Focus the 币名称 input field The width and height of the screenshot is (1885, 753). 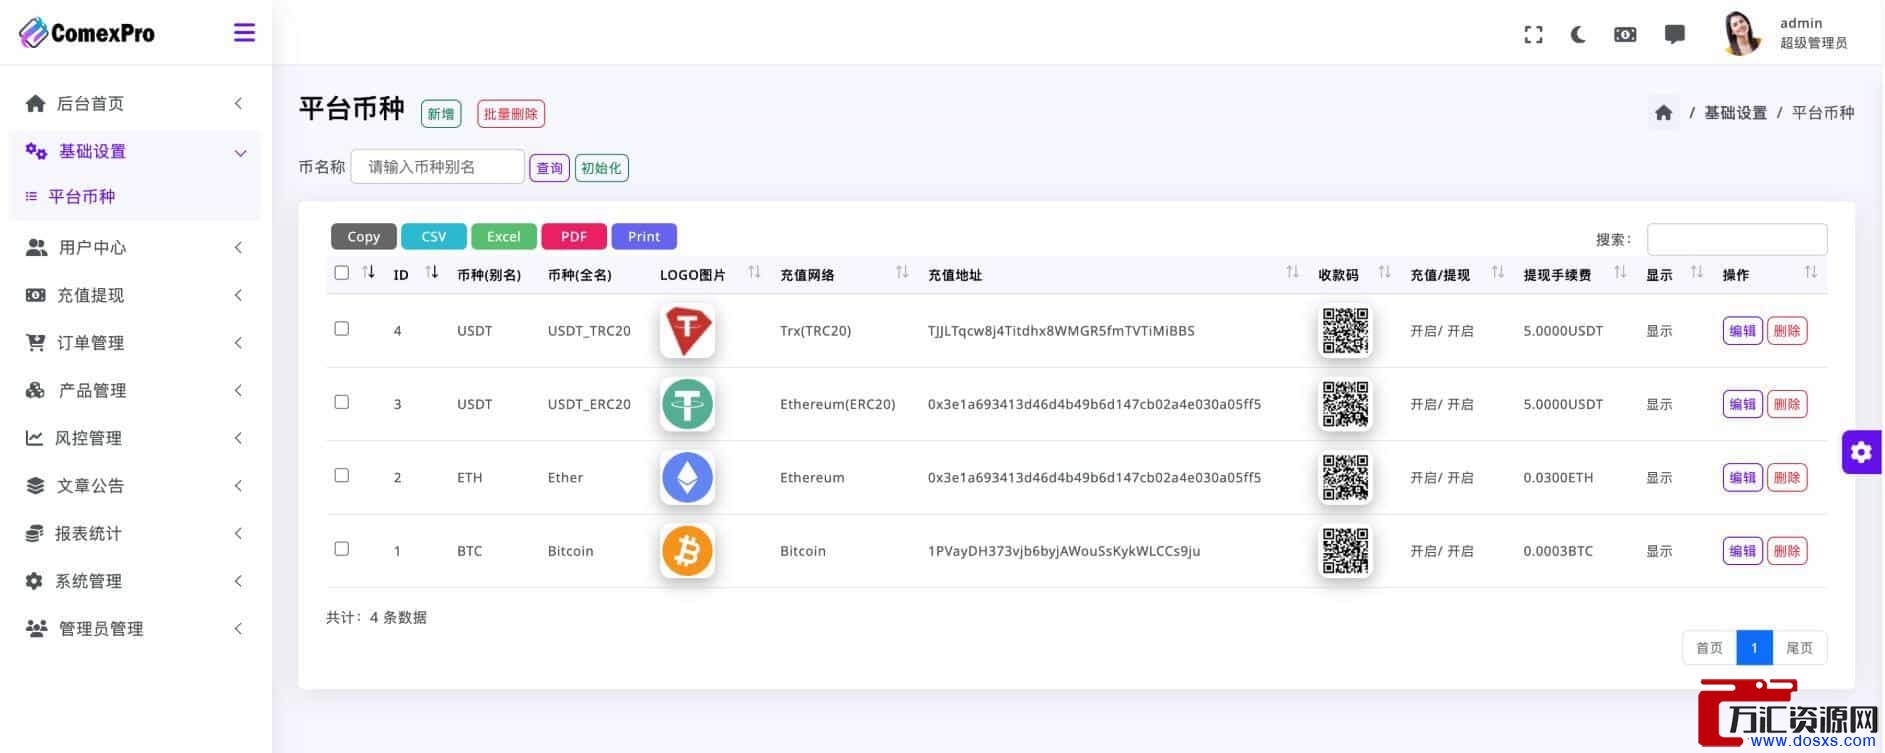point(437,167)
